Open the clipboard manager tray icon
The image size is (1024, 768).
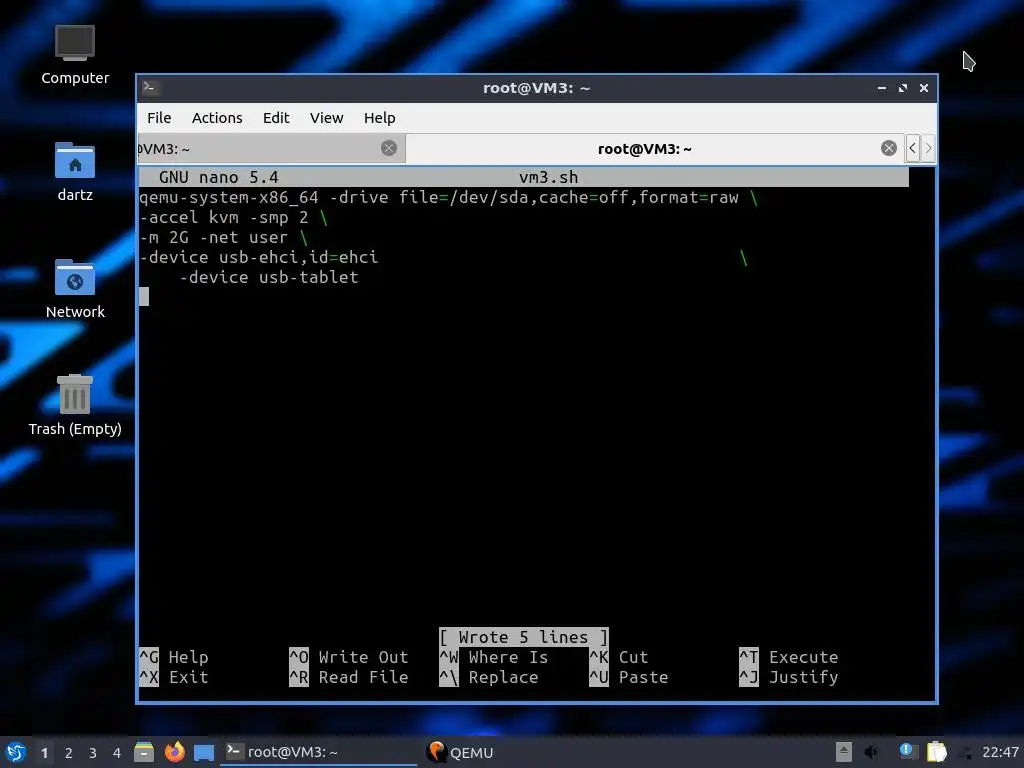936,752
